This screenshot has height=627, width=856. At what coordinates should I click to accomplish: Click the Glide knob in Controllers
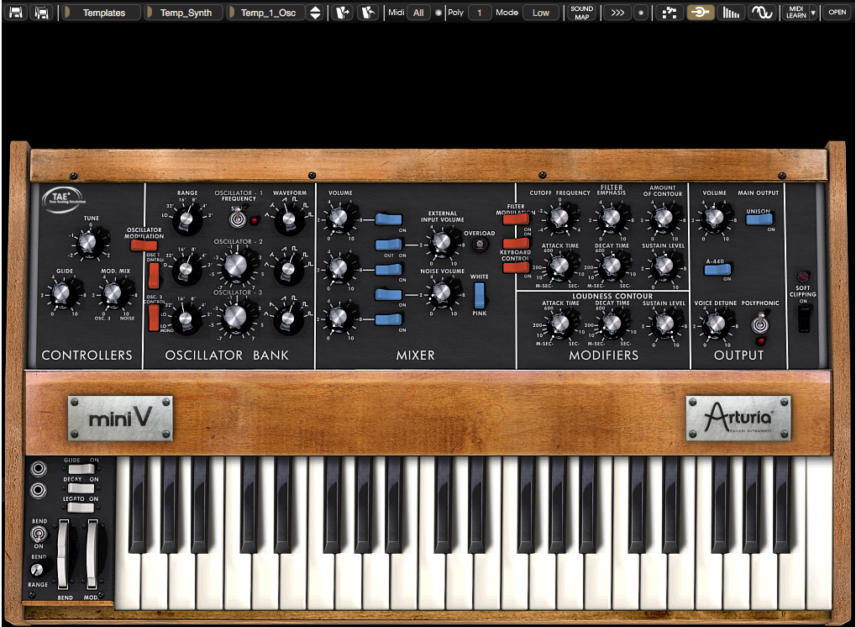click(62, 294)
